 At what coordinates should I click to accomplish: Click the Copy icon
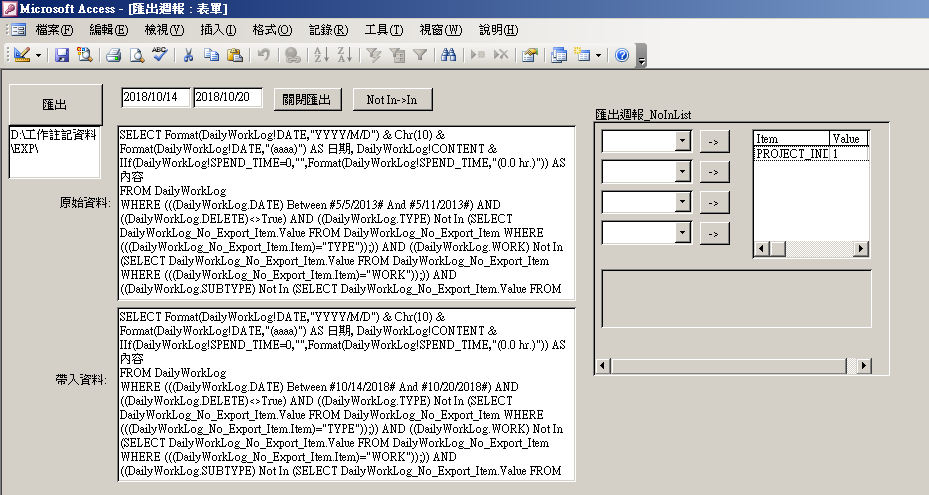212,55
